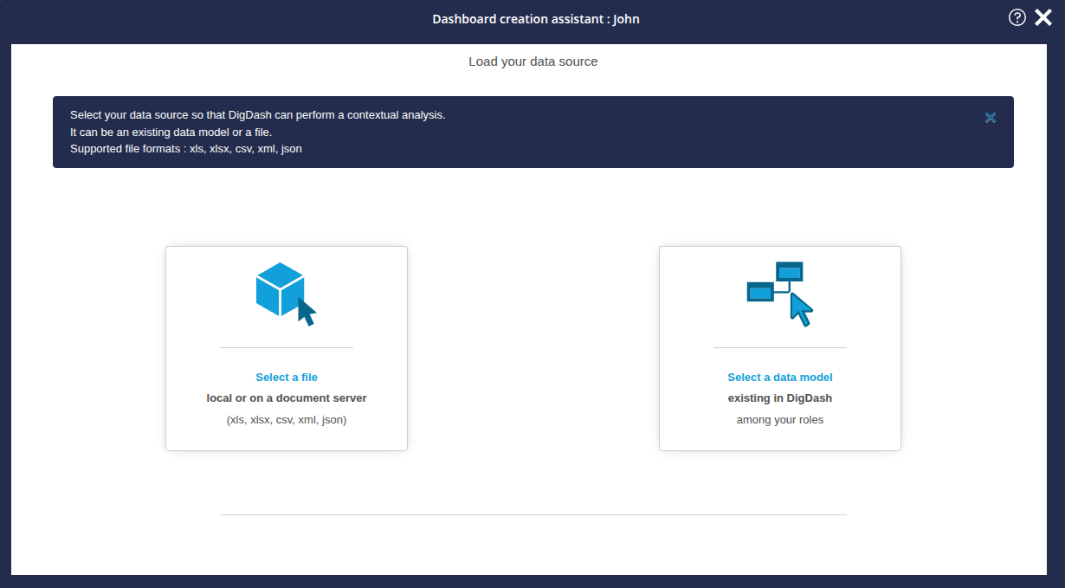Screen dimensions: 1065x588
Task: Choose the 'Select a file' link
Action: 286,377
